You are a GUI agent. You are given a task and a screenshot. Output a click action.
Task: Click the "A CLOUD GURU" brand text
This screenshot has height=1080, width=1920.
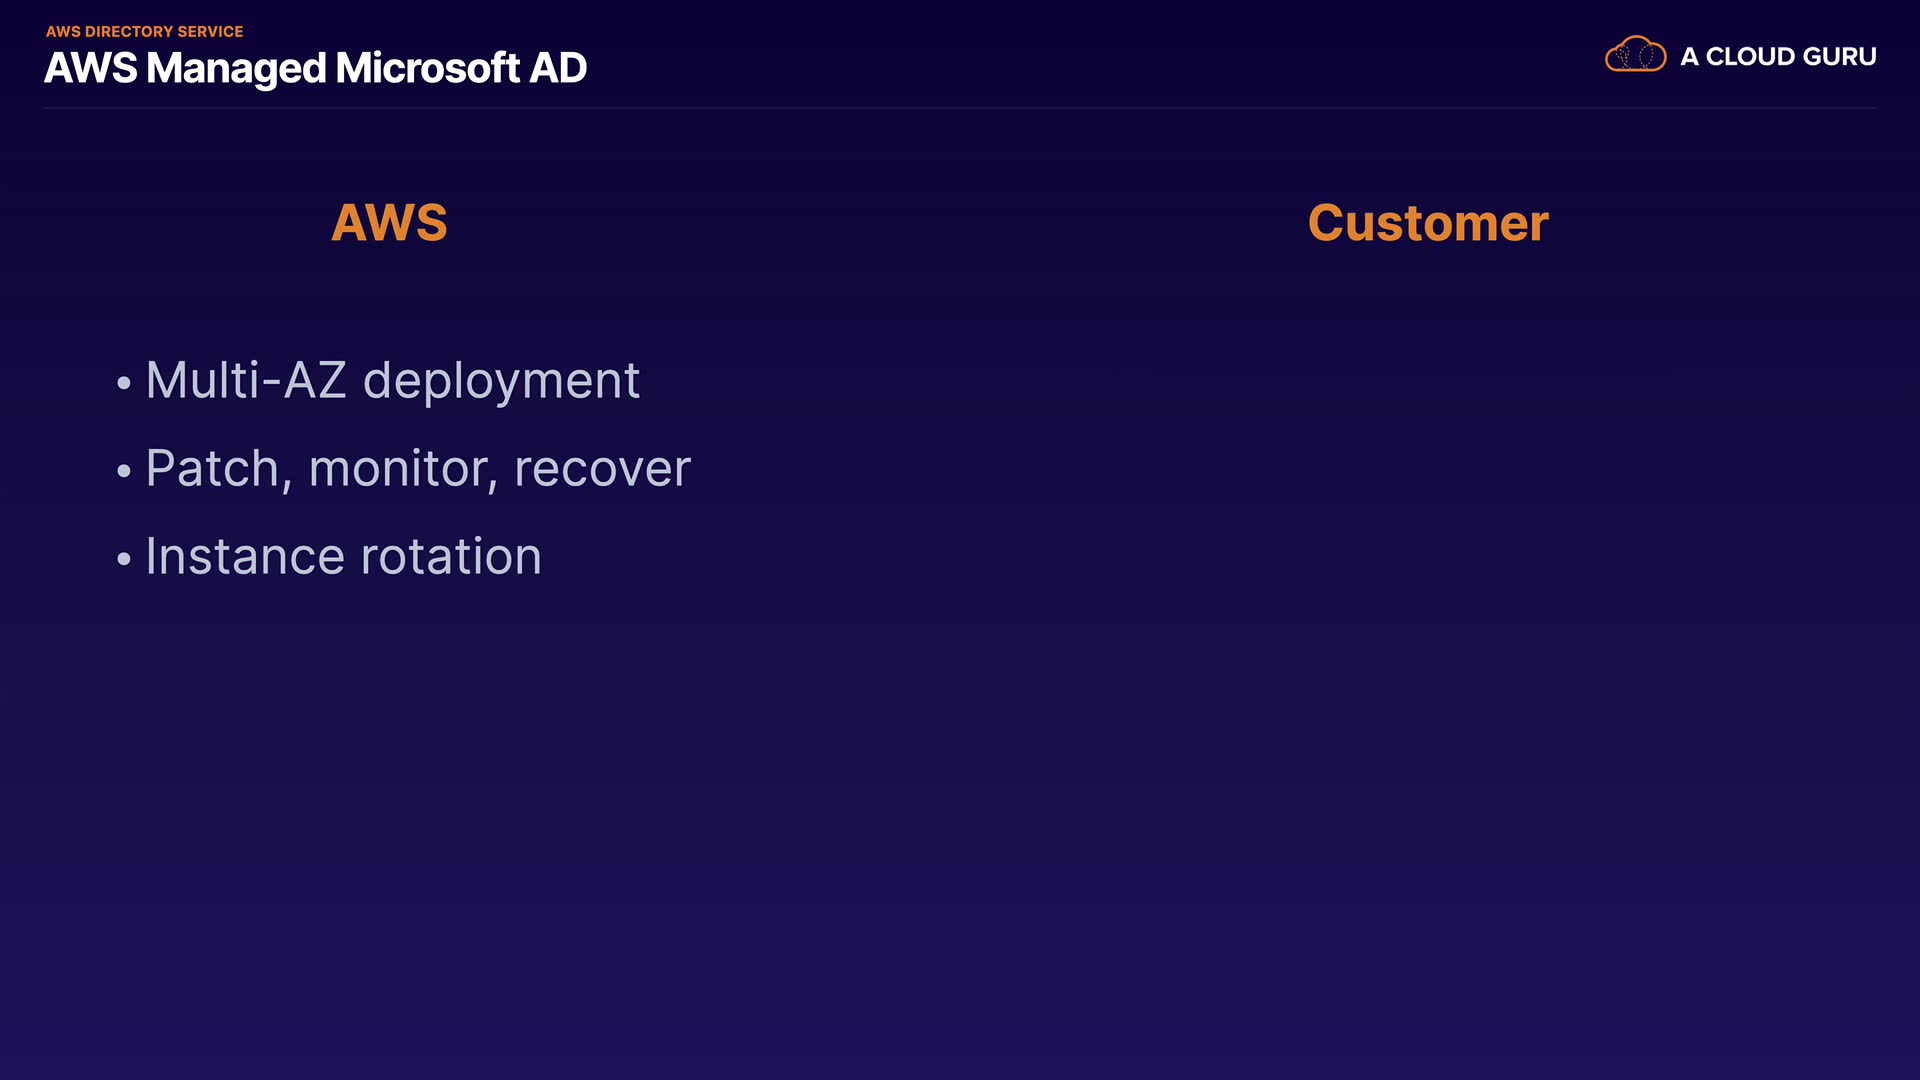click(x=1778, y=57)
